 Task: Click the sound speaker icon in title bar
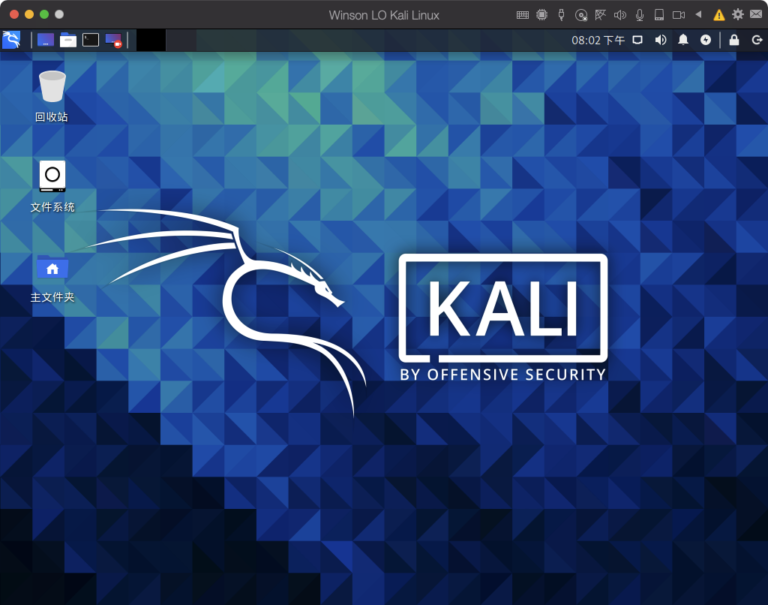tap(620, 15)
